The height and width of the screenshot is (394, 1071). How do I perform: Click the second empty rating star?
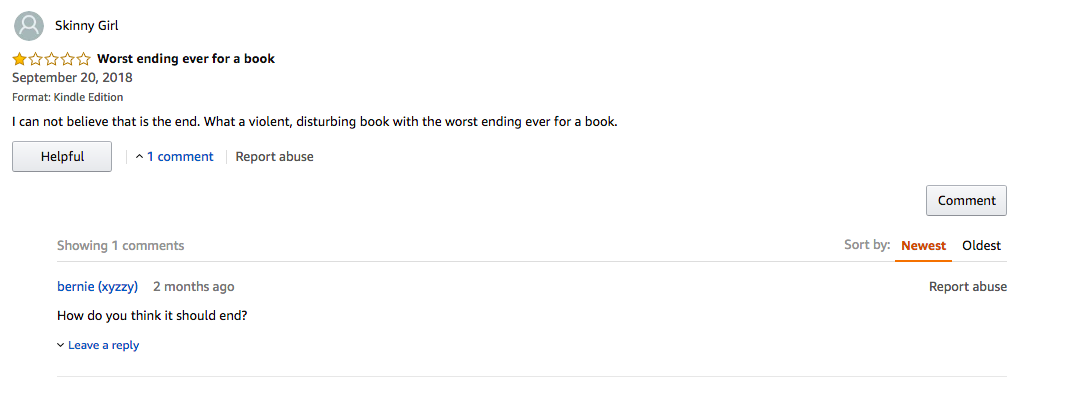(36, 59)
